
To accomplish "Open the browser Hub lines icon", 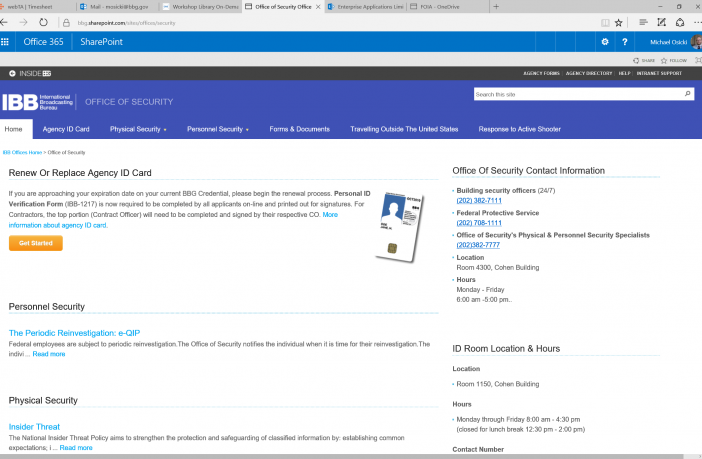I will [643, 22].
